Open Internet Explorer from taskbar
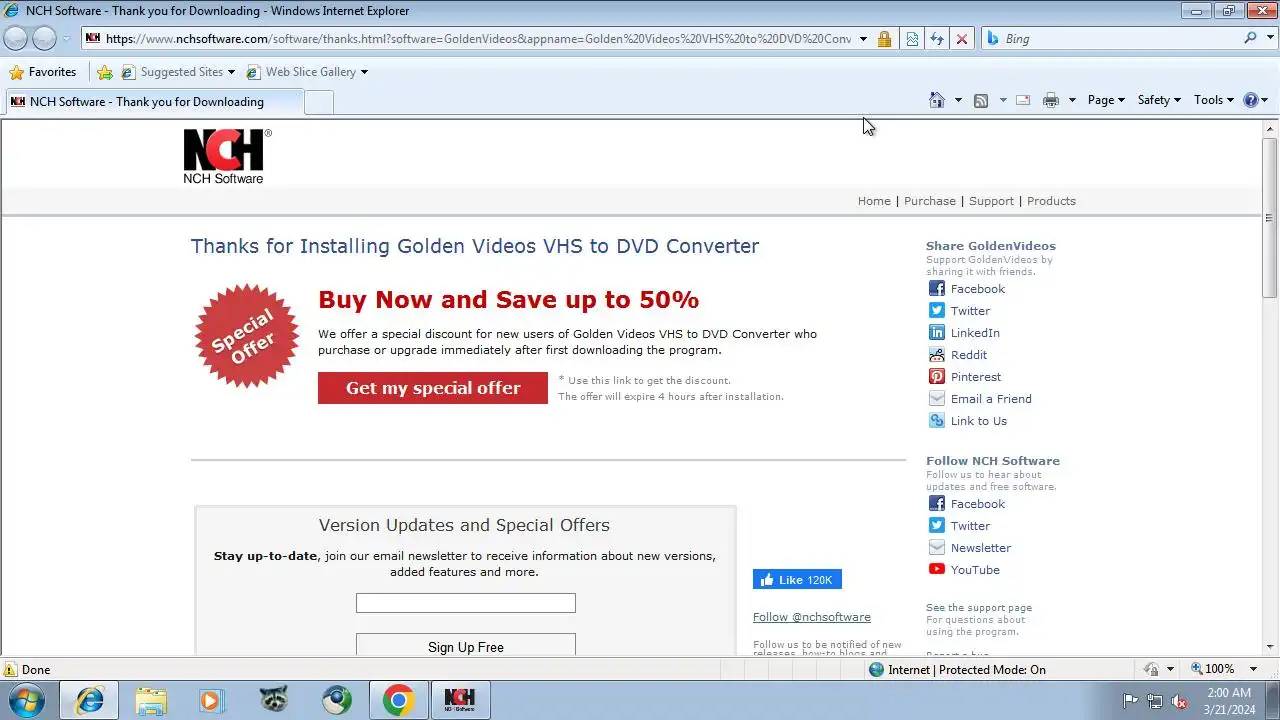 click(x=89, y=700)
